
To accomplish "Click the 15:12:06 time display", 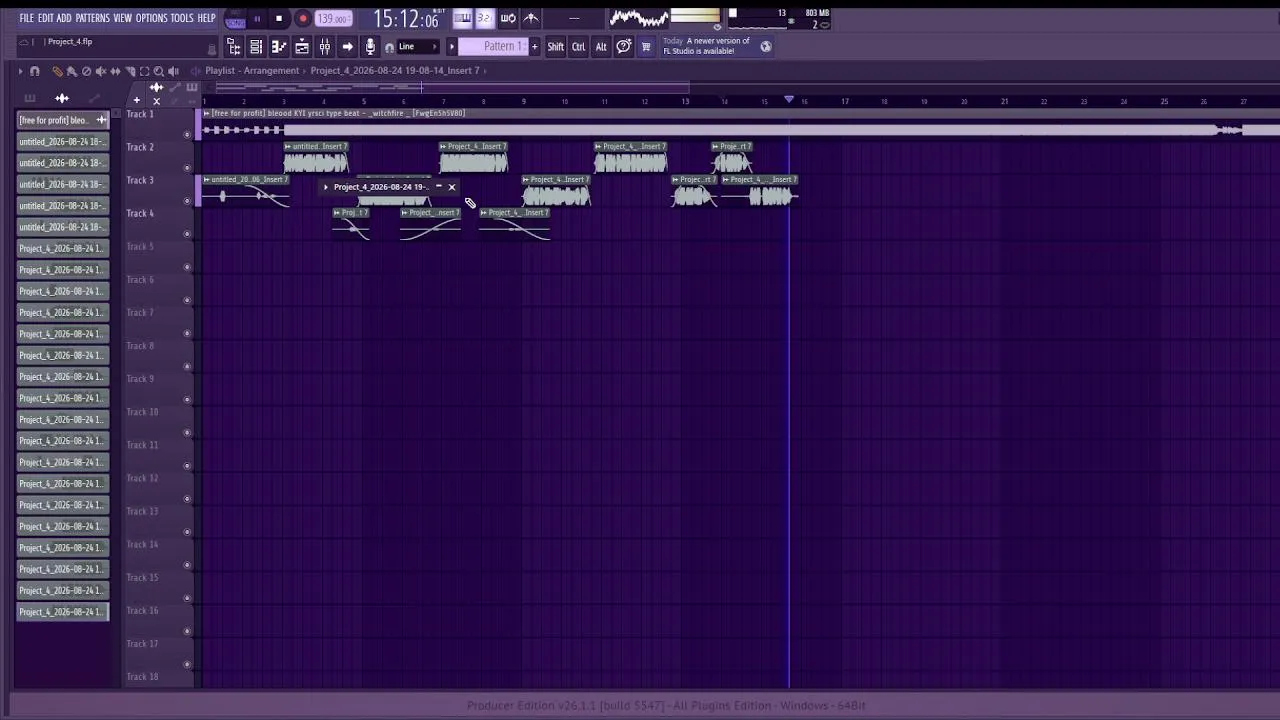I will [406, 18].
